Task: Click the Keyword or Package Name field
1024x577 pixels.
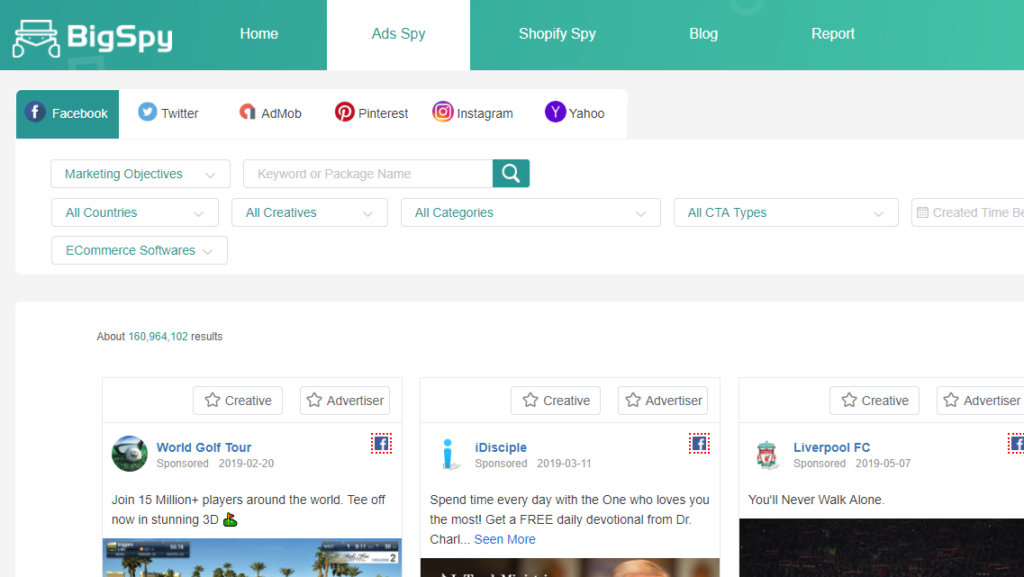Action: click(368, 174)
